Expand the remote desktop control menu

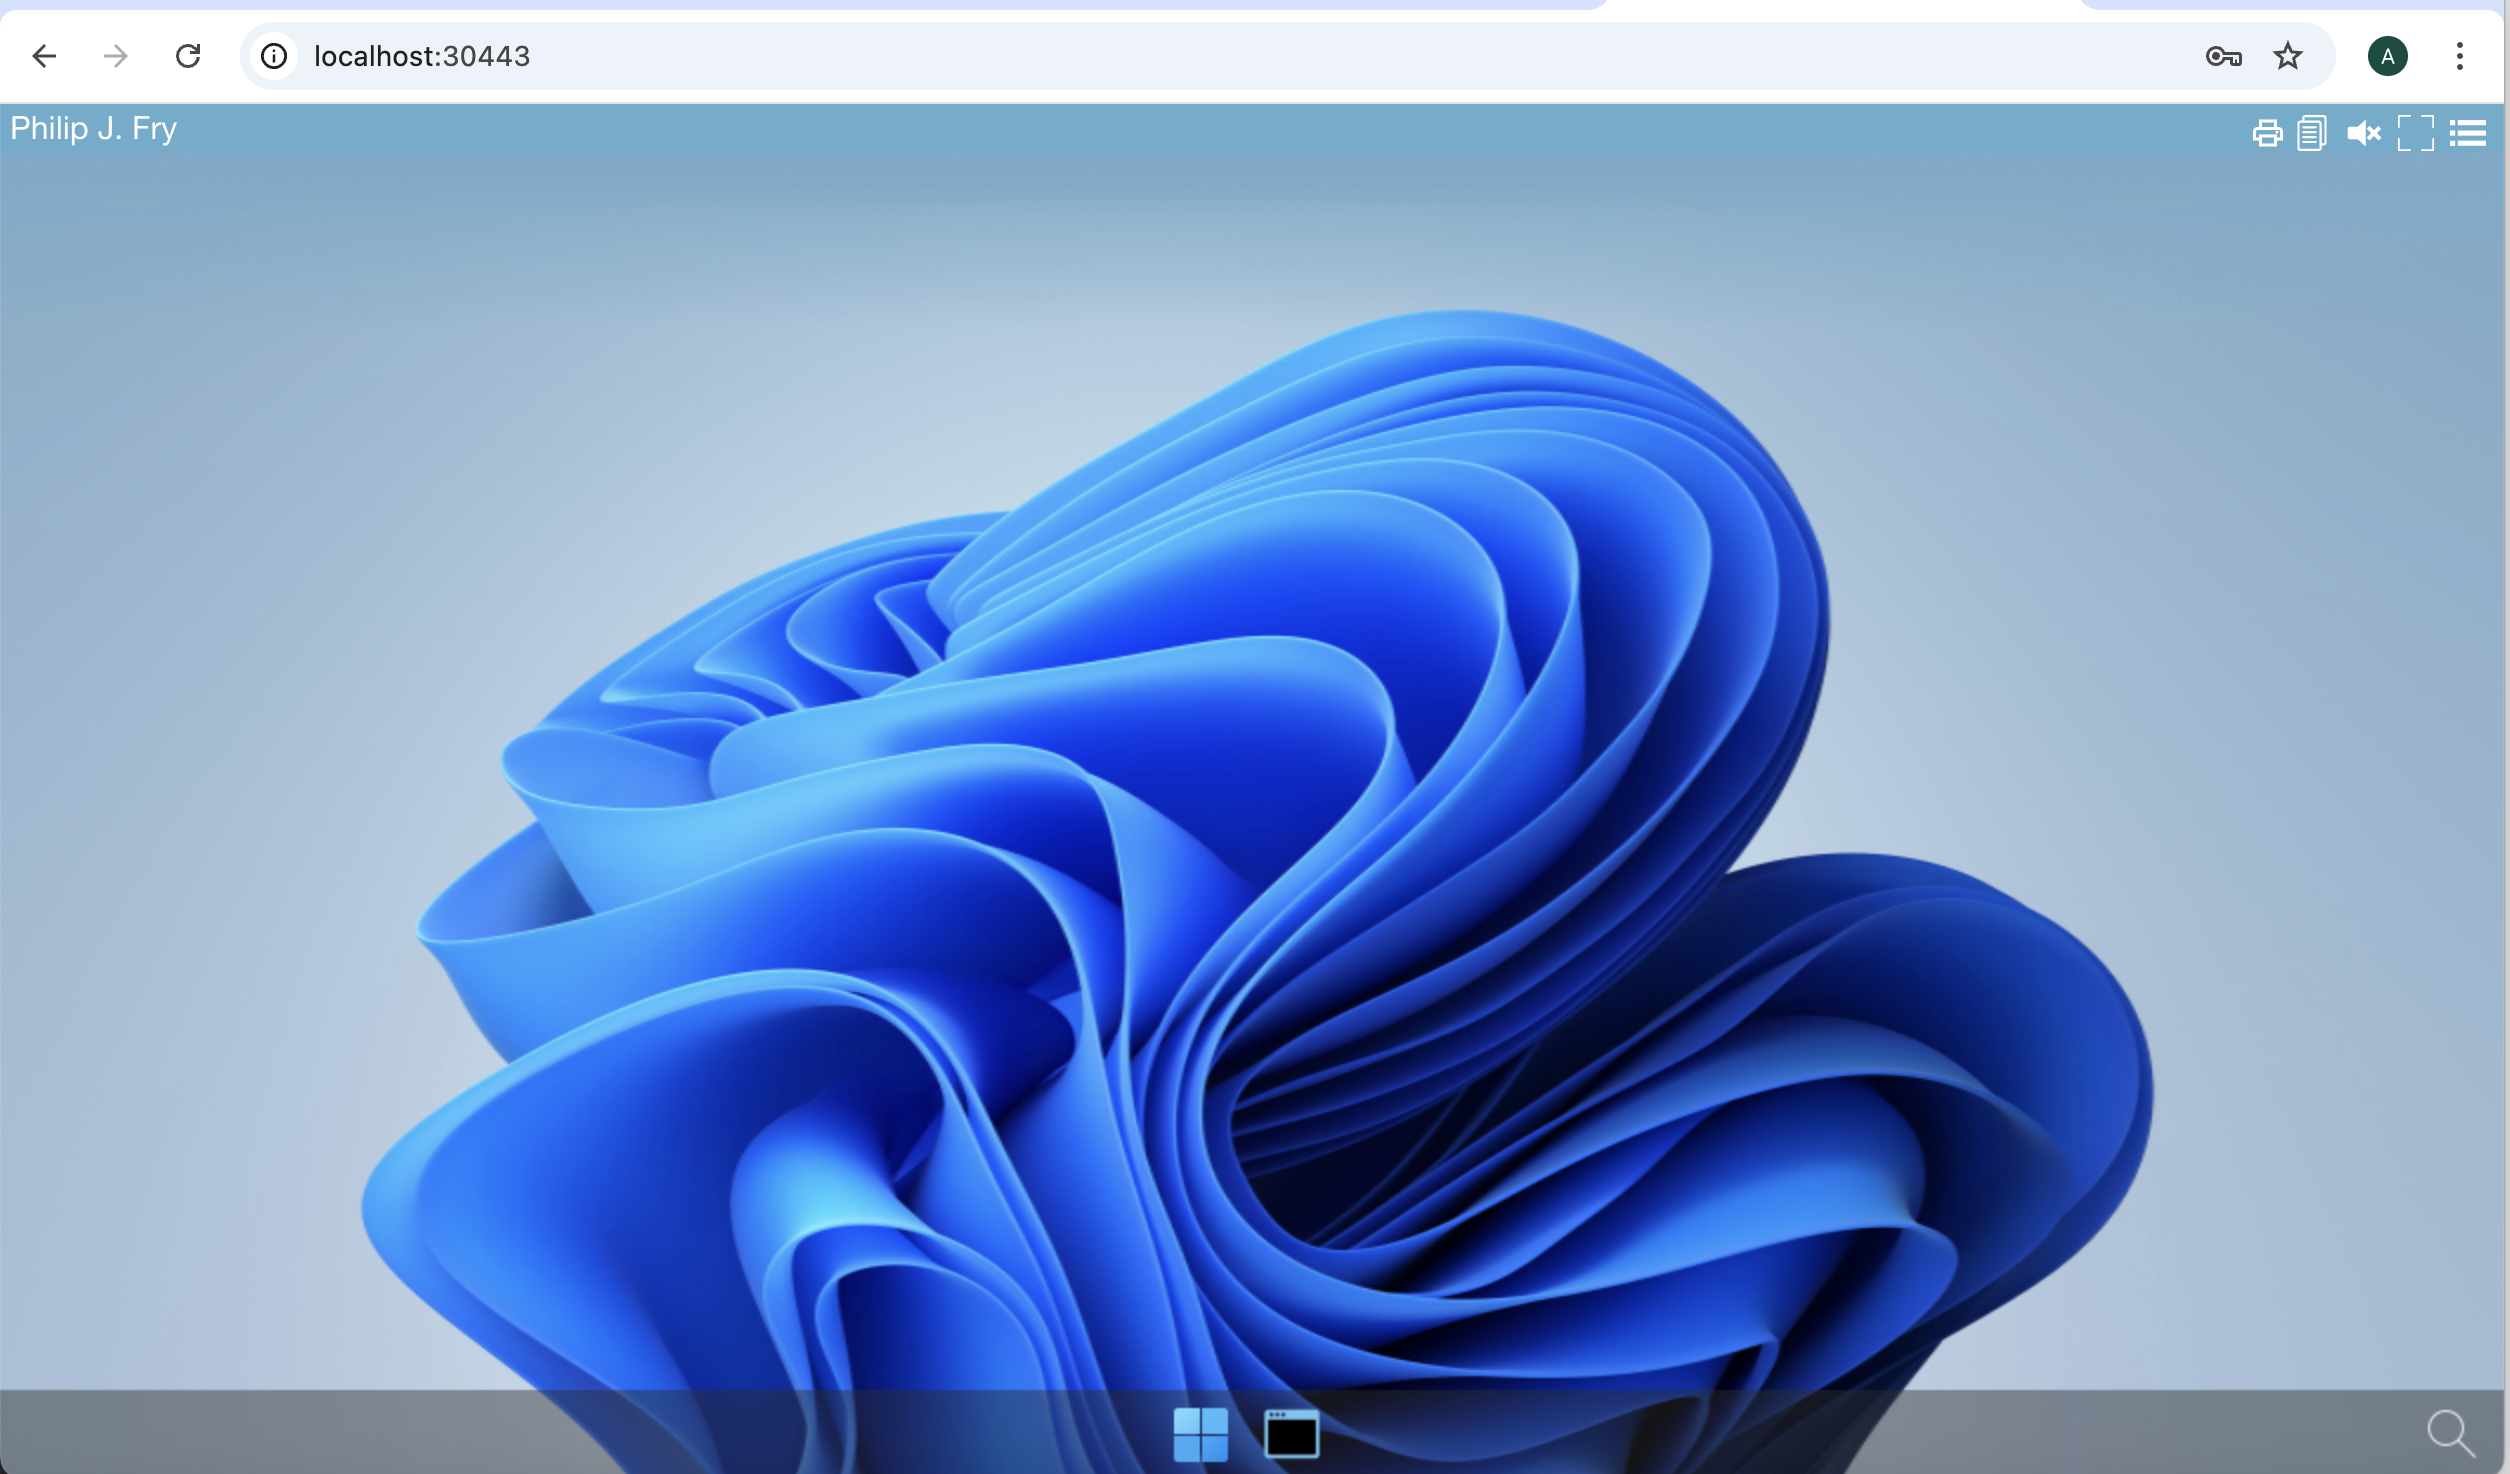[x=2469, y=132]
